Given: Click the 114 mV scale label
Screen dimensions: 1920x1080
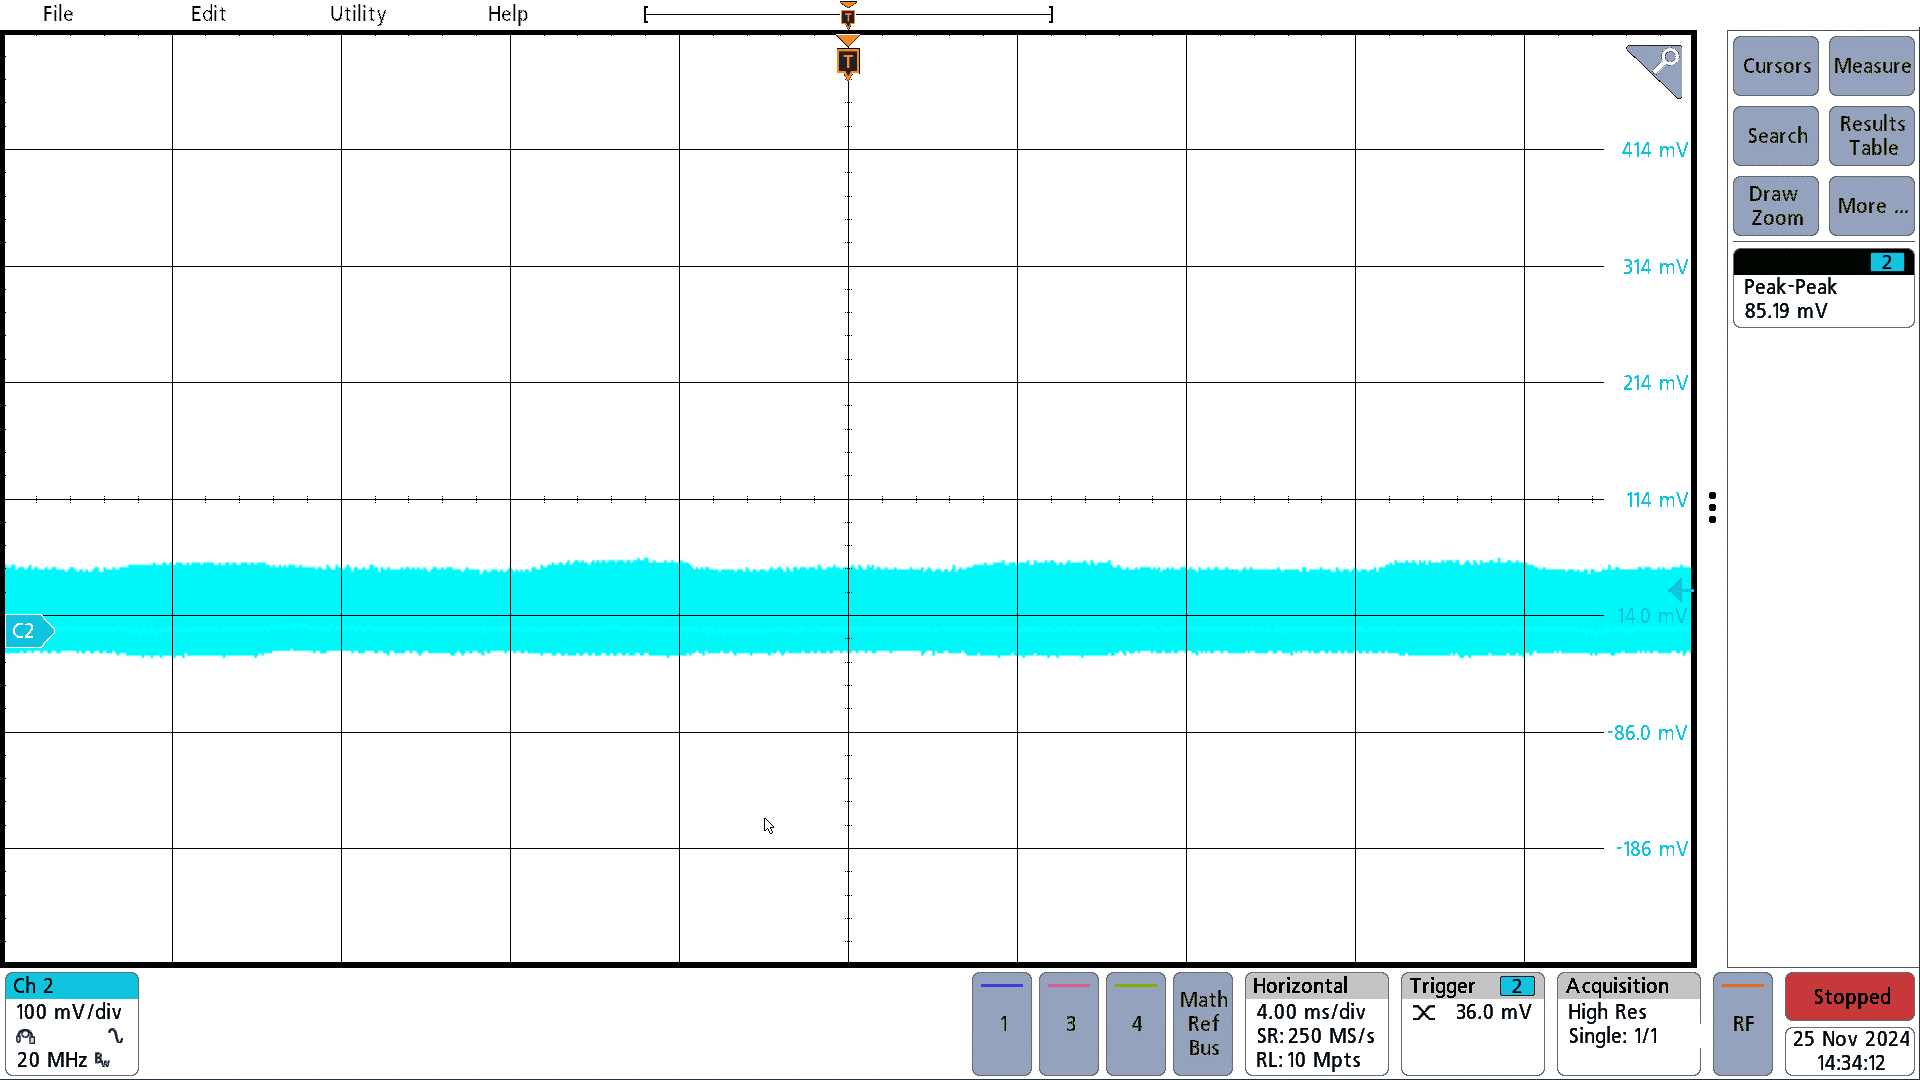Looking at the screenshot, I should [1656, 500].
